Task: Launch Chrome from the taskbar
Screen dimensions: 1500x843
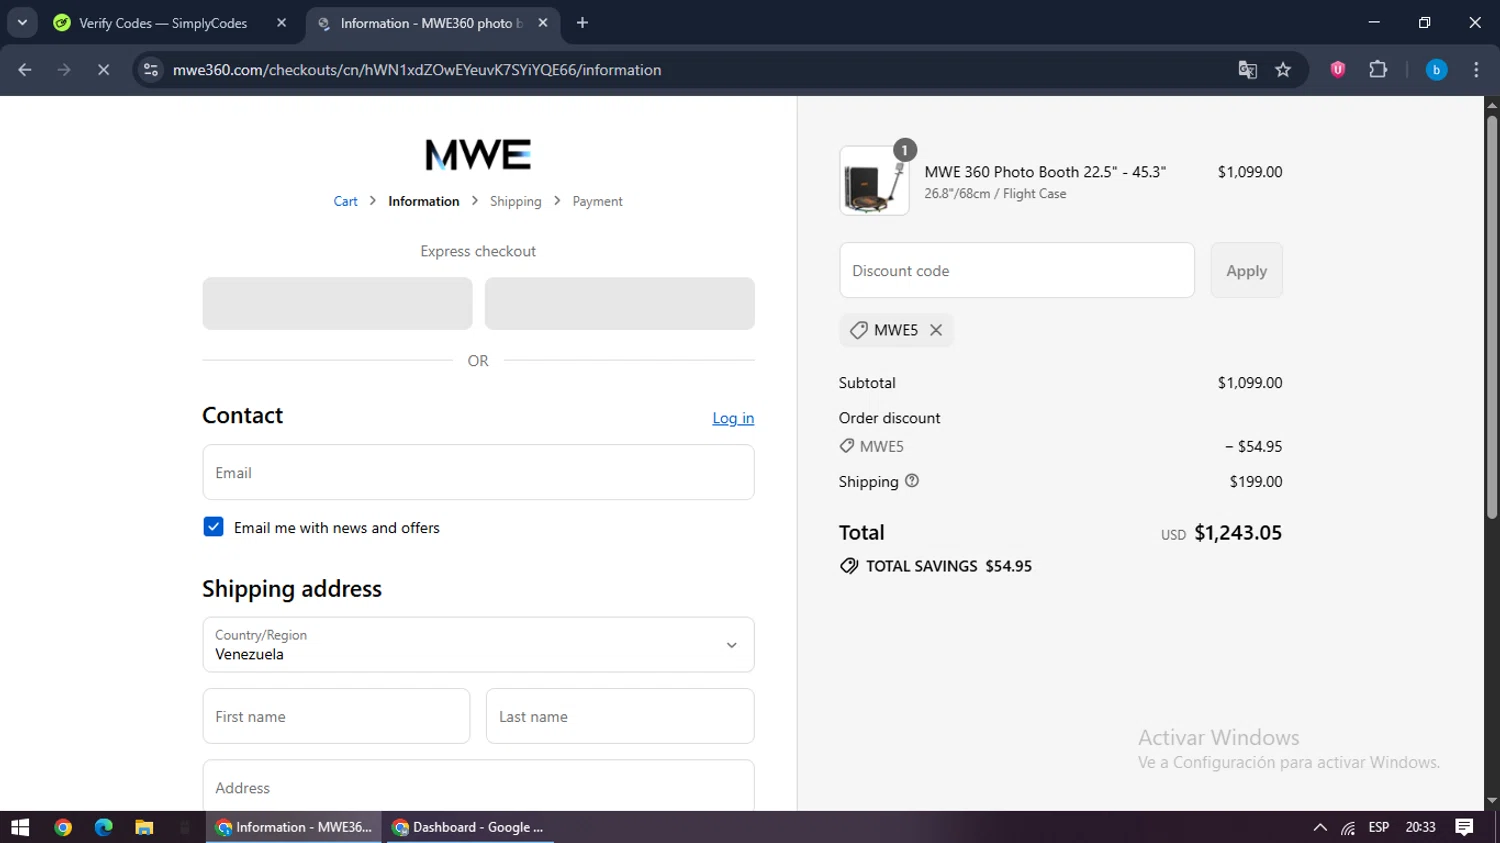Action: pyautogui.click(x=63, y=827)
